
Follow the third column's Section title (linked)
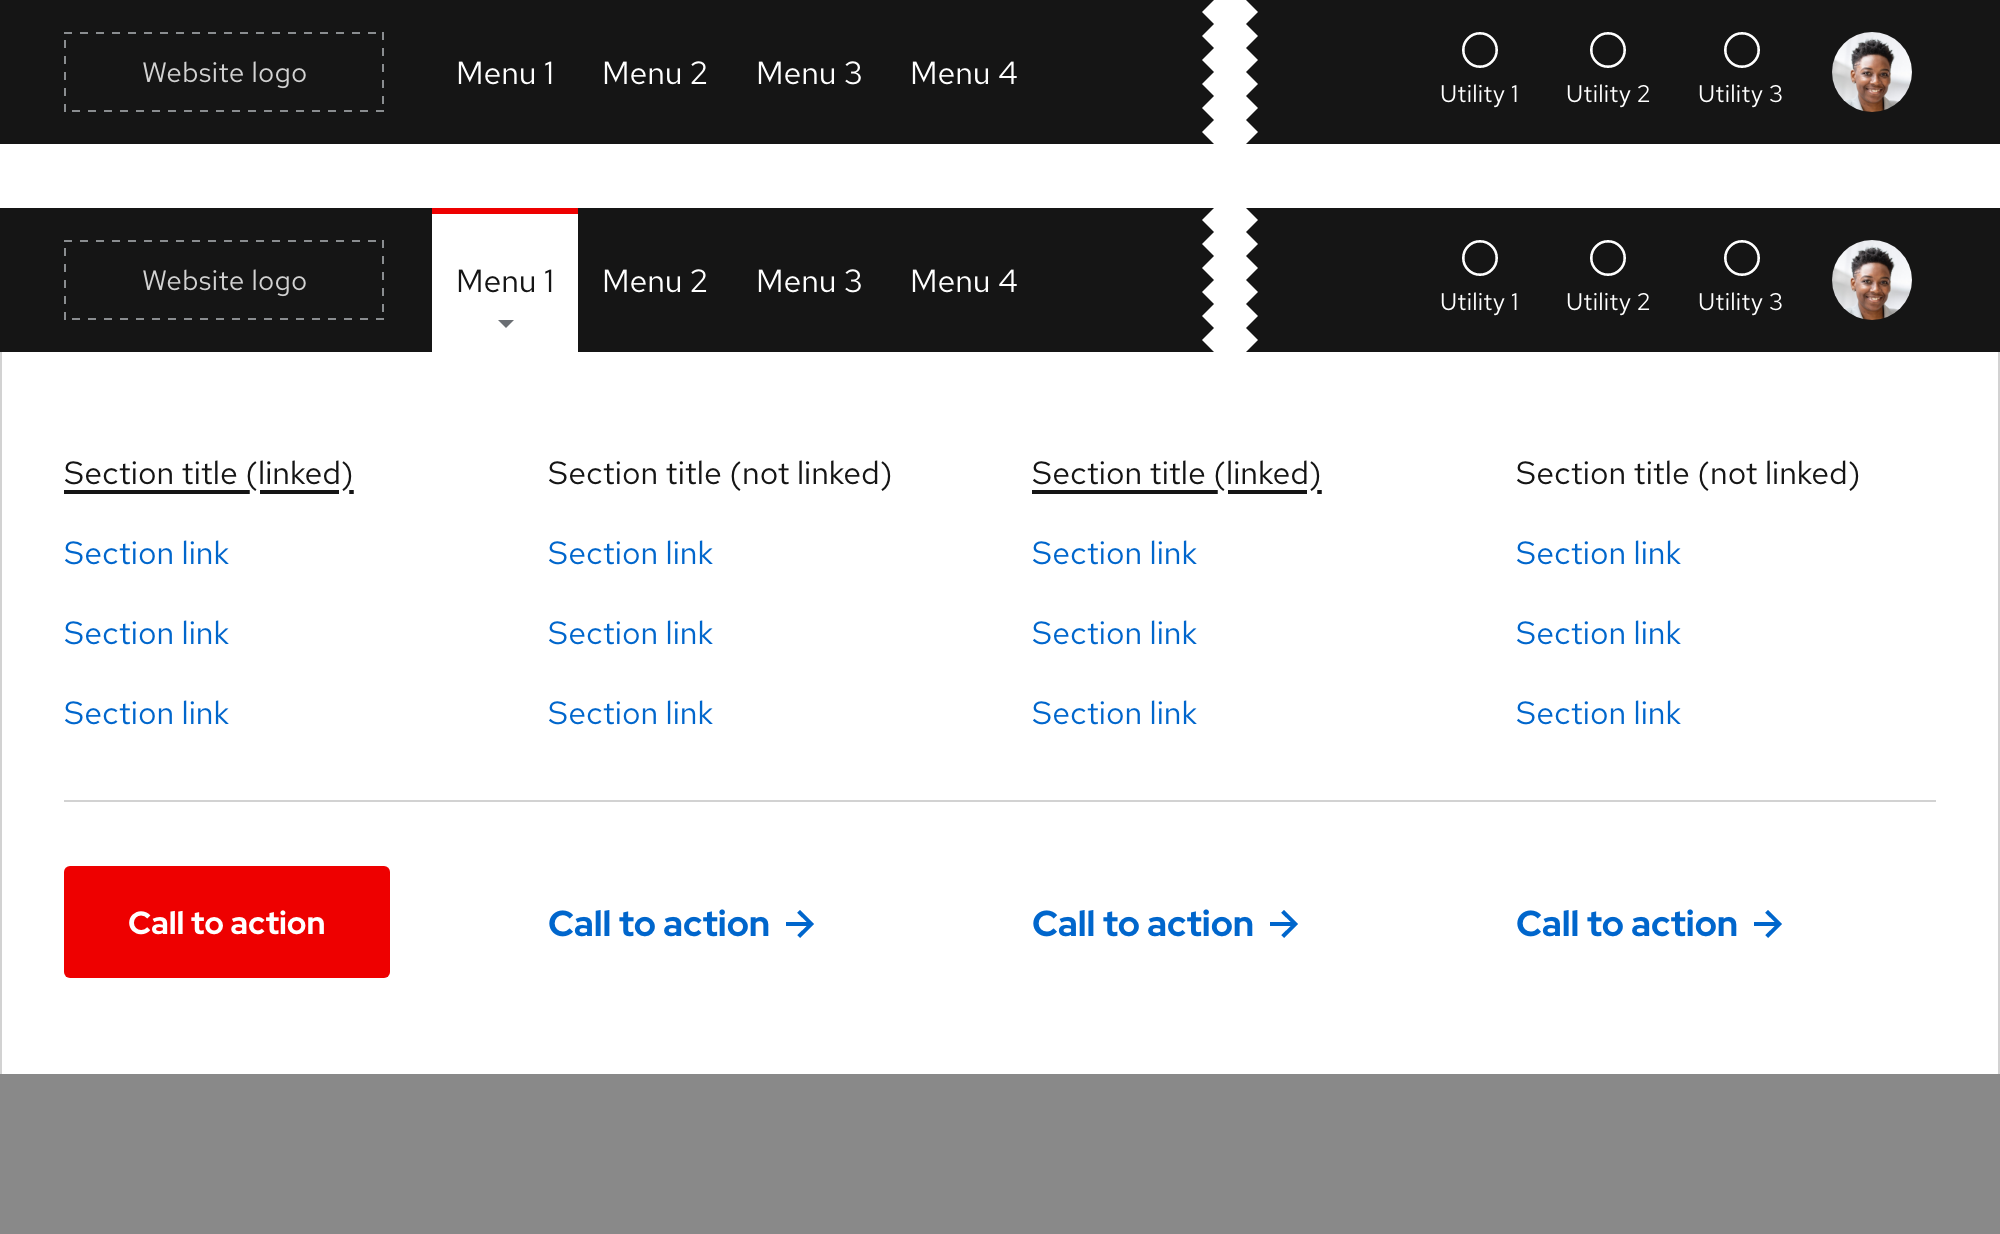1176,473
